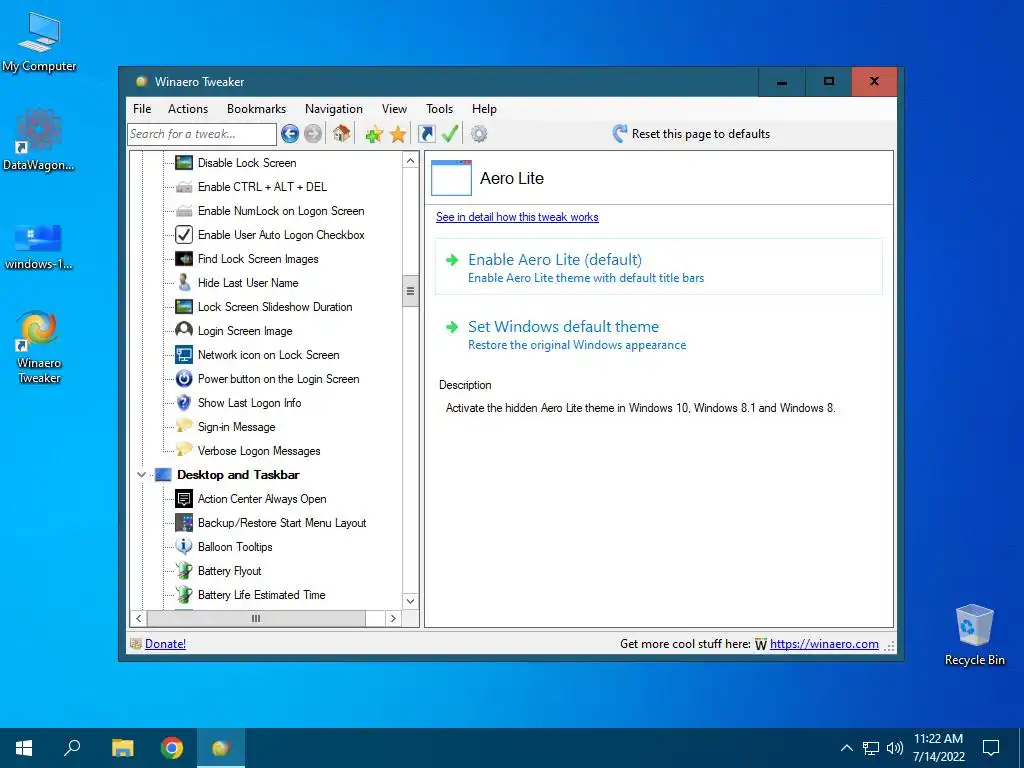Click the Search for a tweak field
This screenshot has height=768, width=1024.
pos(202,134)
